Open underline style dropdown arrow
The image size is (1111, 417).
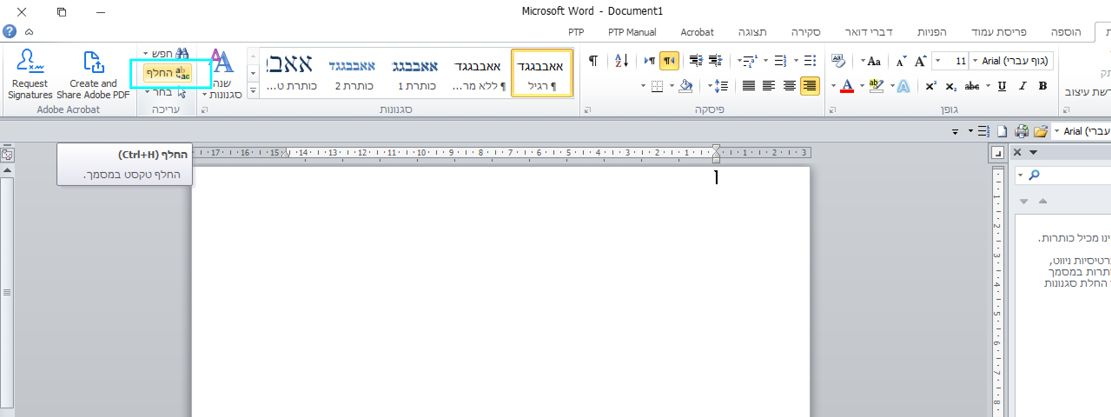(990, 86)
